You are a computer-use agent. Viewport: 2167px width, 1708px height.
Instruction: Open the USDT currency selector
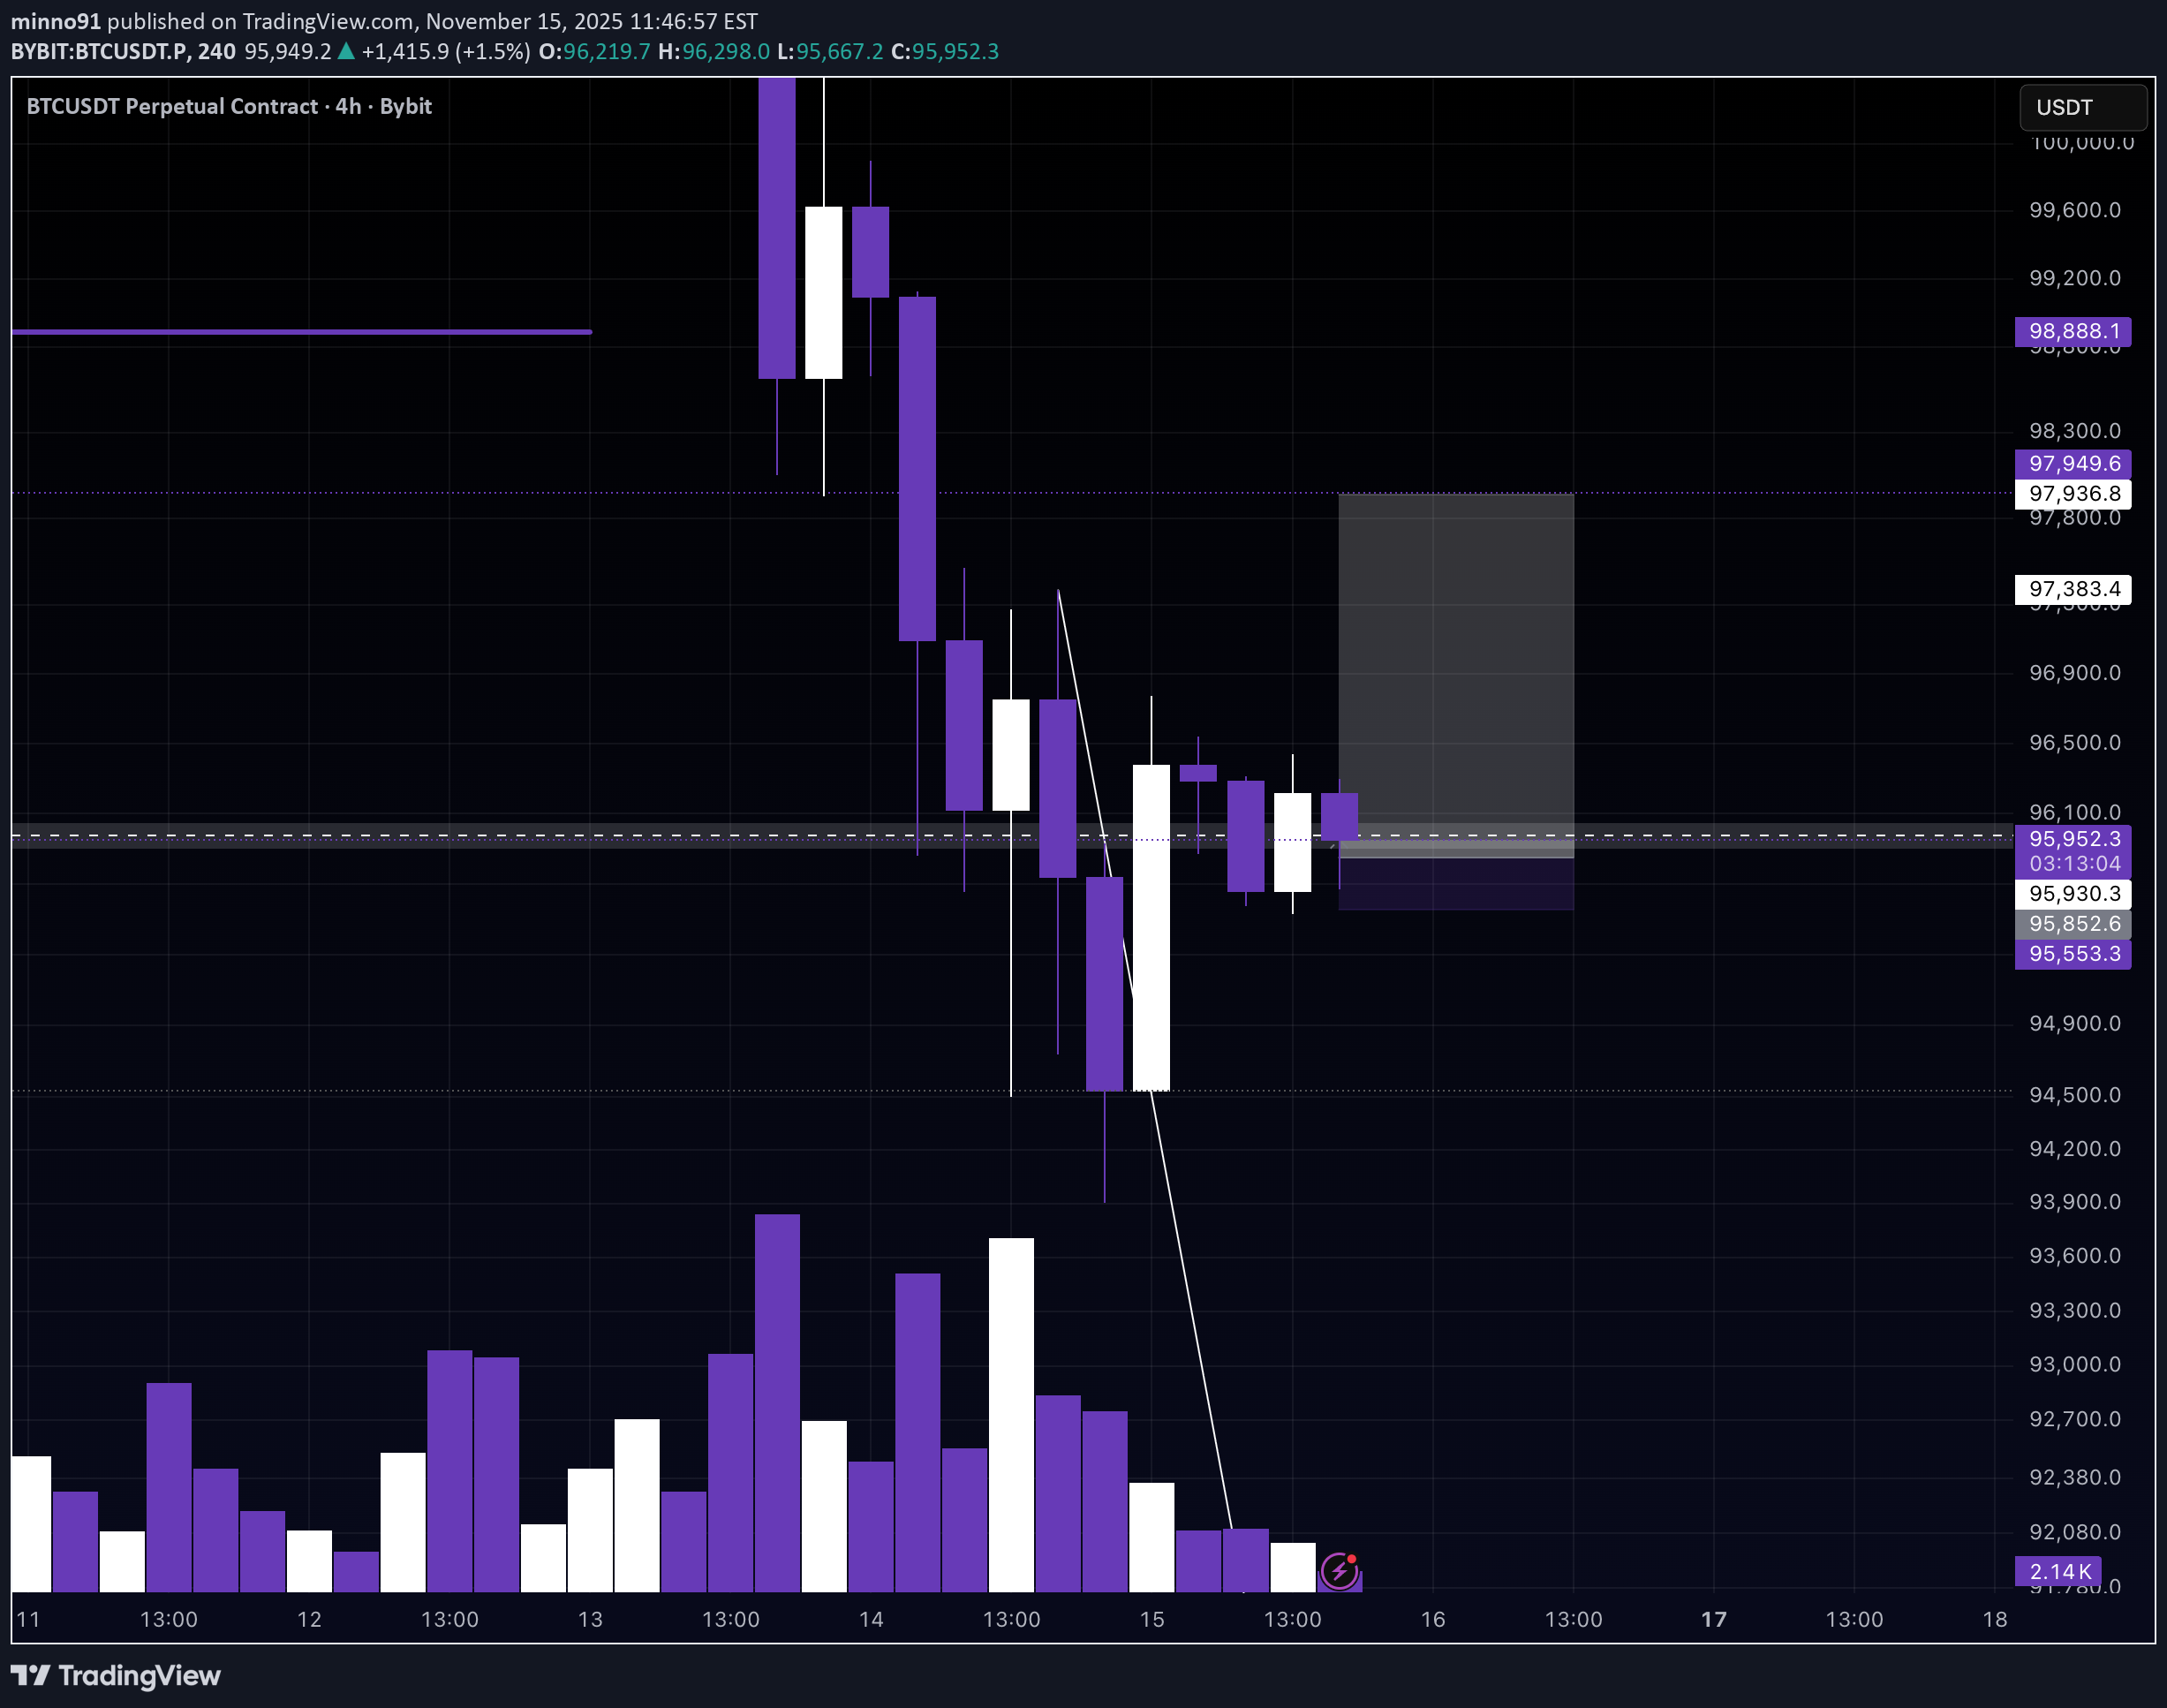click(2082, 107)
